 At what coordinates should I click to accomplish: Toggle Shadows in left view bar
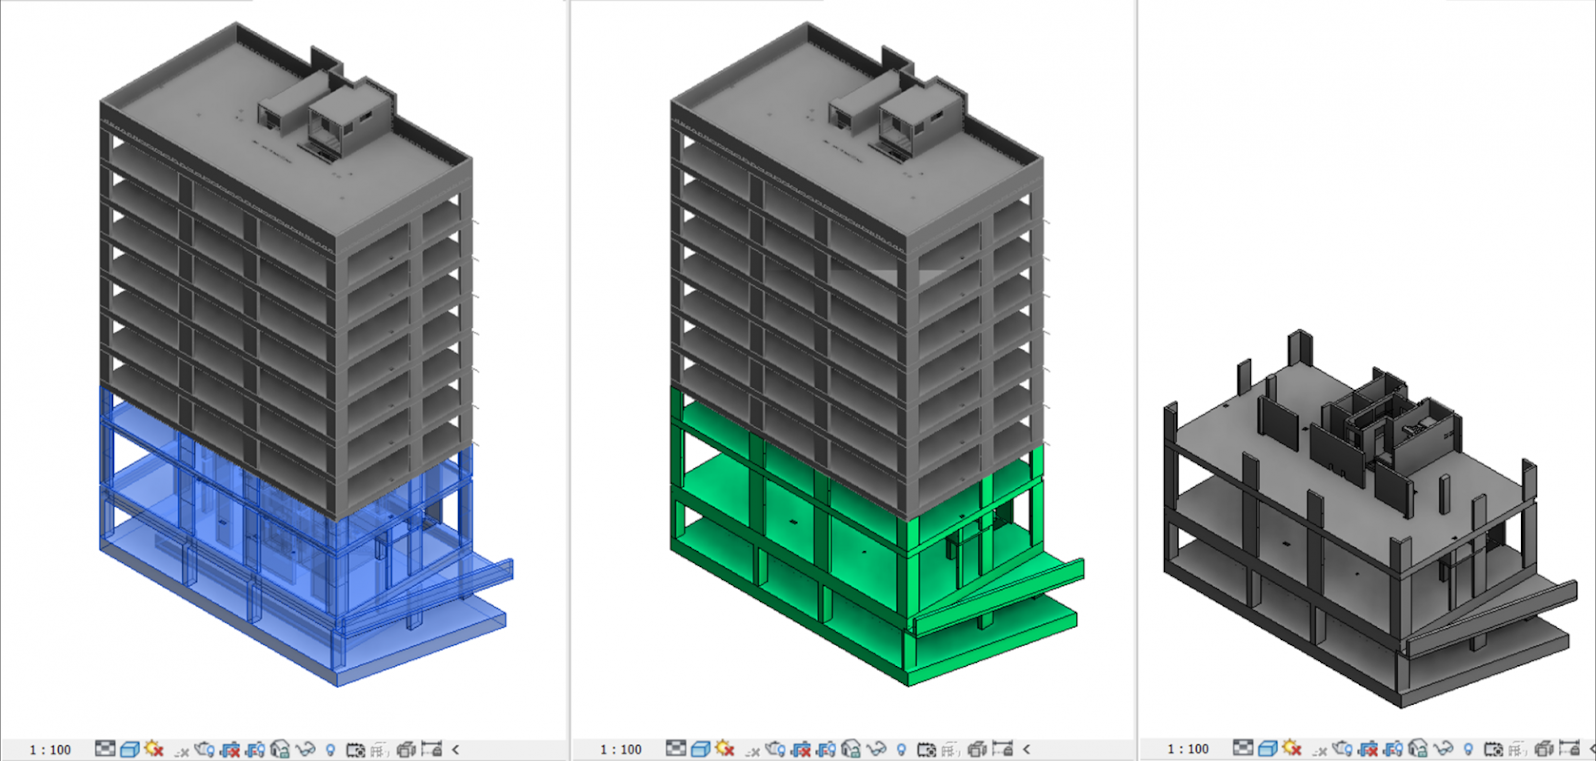182,751
